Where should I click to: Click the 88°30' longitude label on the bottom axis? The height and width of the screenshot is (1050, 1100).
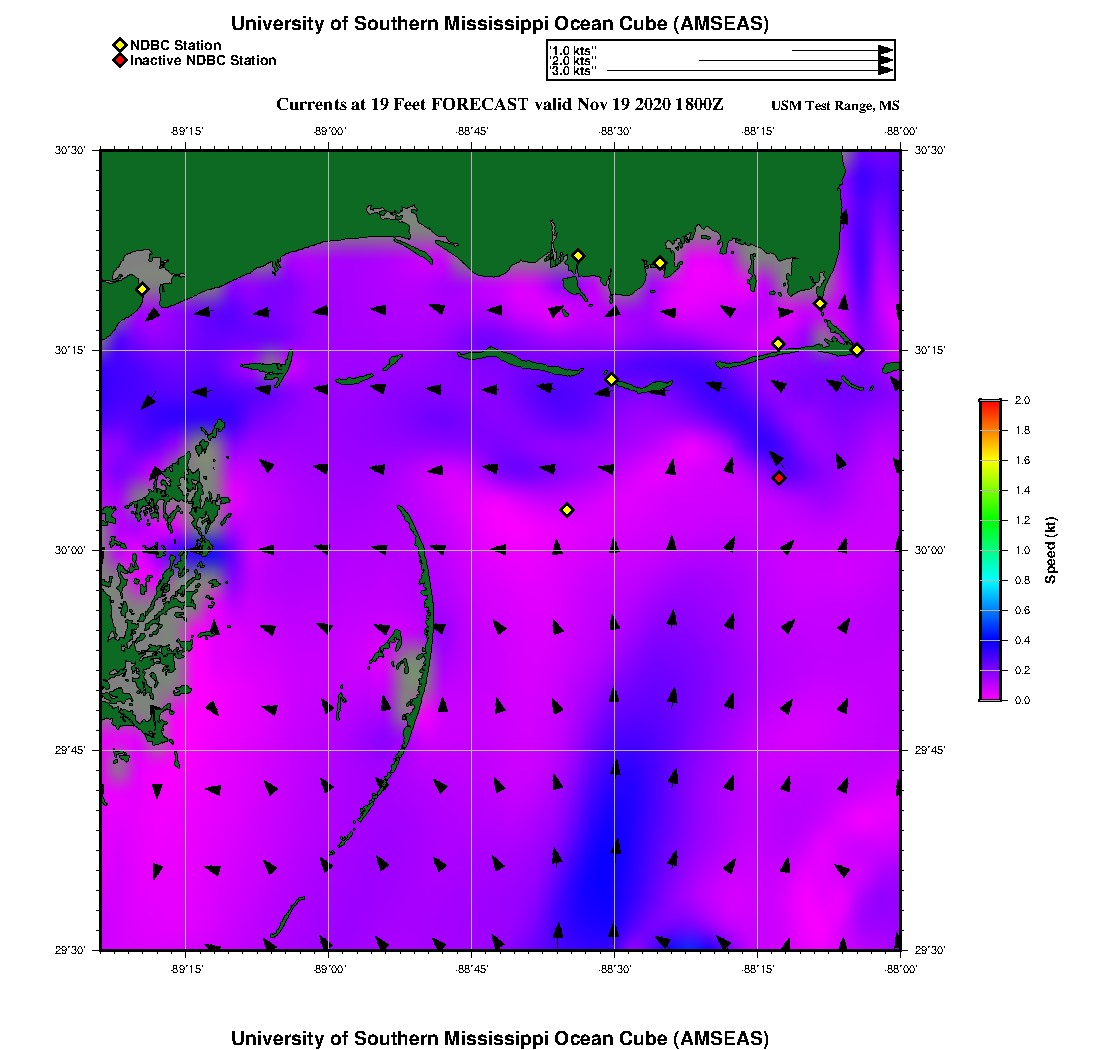click(x=614, y=969)
